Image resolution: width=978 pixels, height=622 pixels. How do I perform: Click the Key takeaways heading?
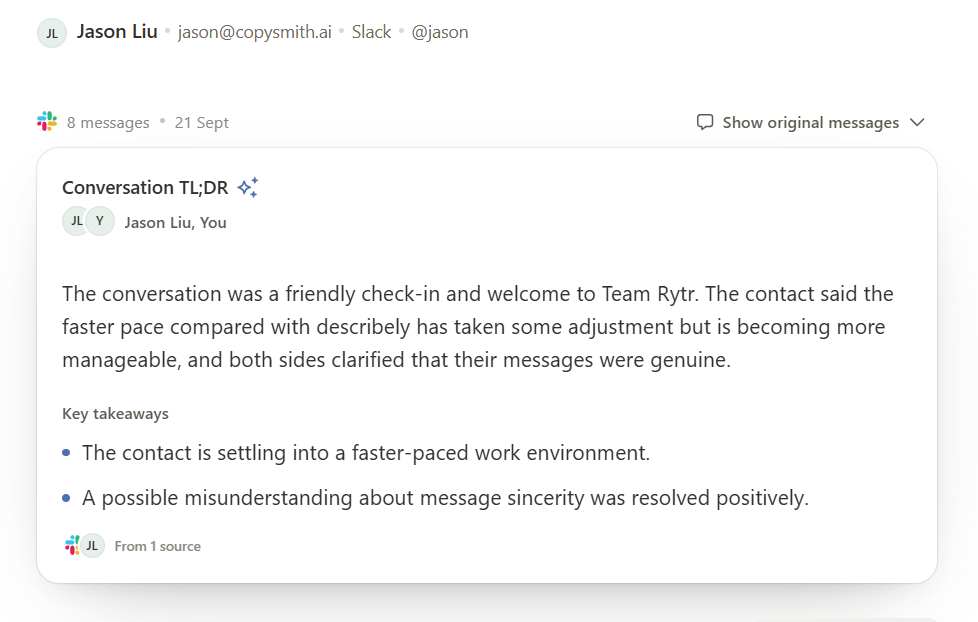point(115,414)
